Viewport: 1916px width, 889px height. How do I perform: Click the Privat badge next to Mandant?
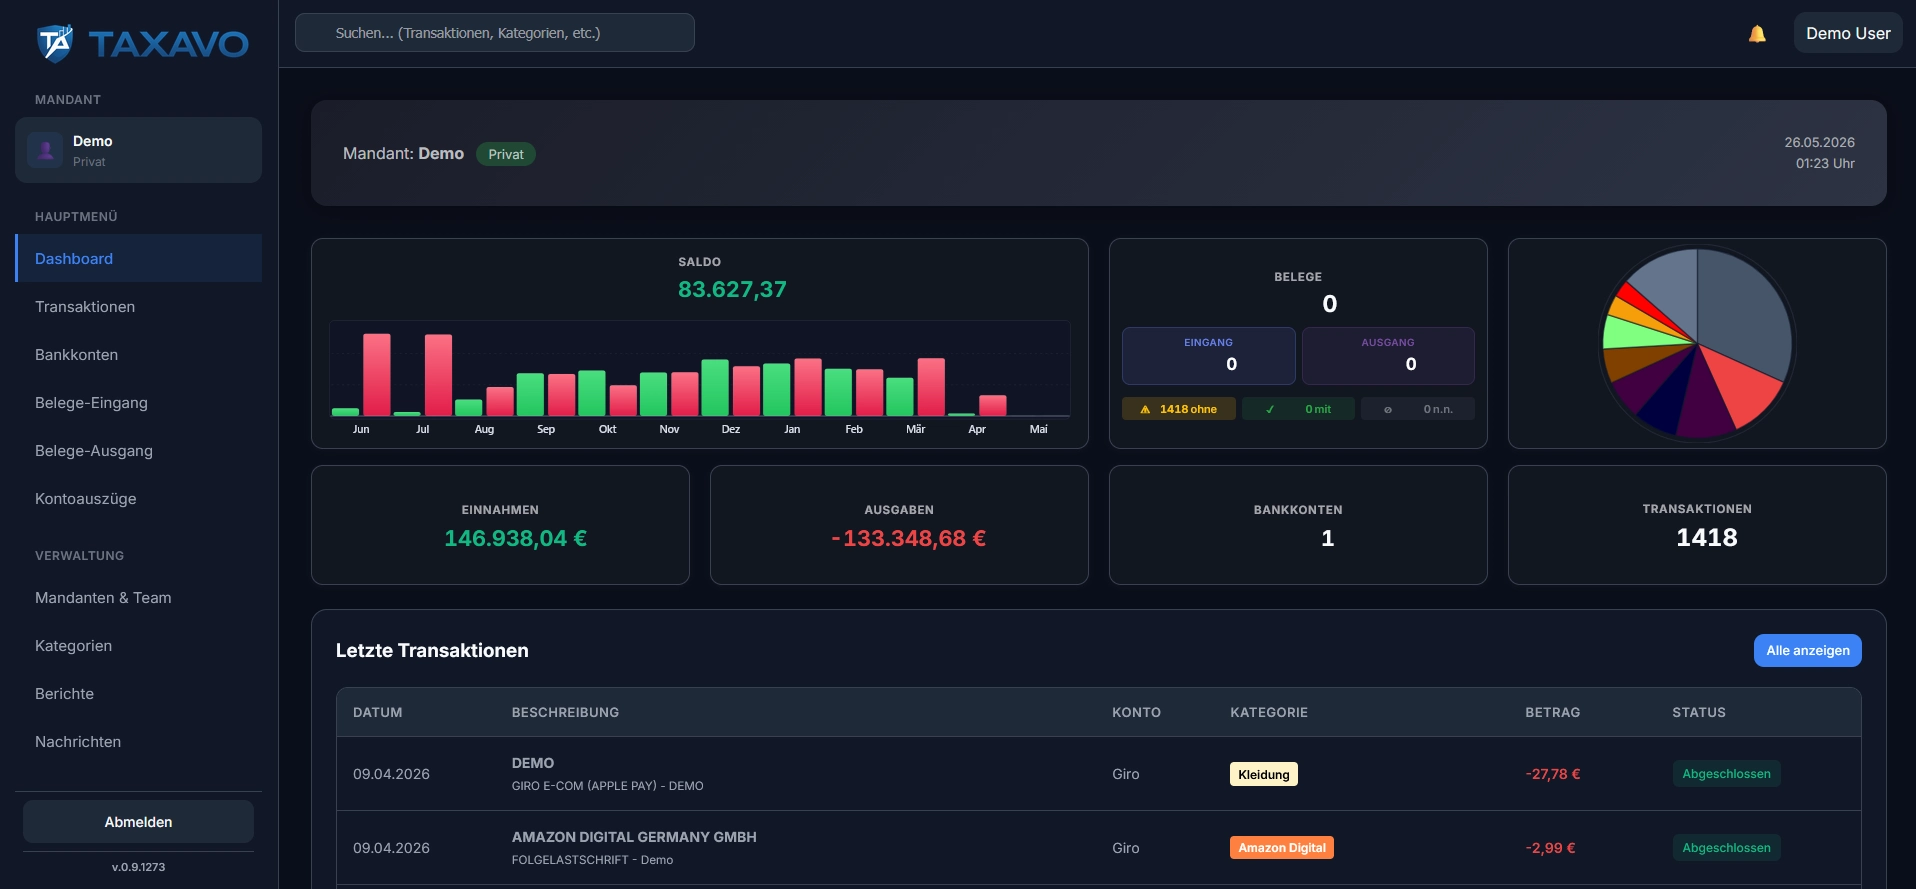coord(506,154)
